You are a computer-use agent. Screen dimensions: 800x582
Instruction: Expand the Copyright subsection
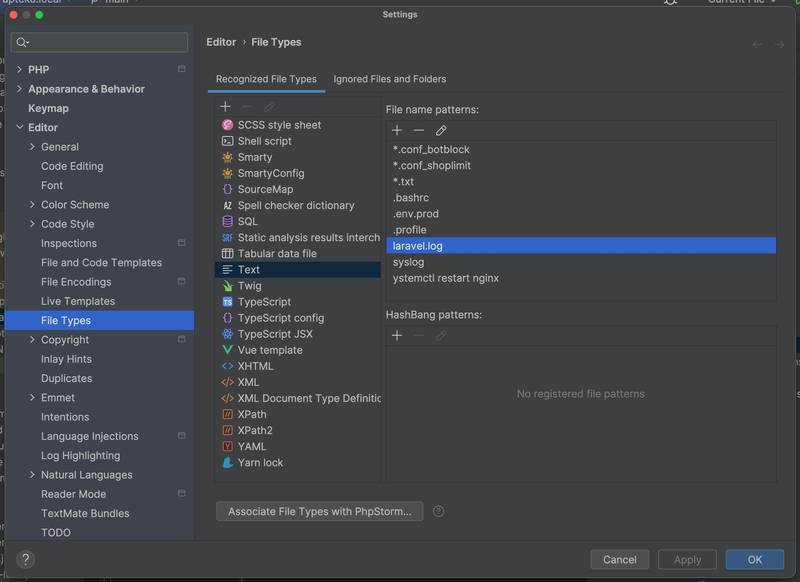point(32,340)
